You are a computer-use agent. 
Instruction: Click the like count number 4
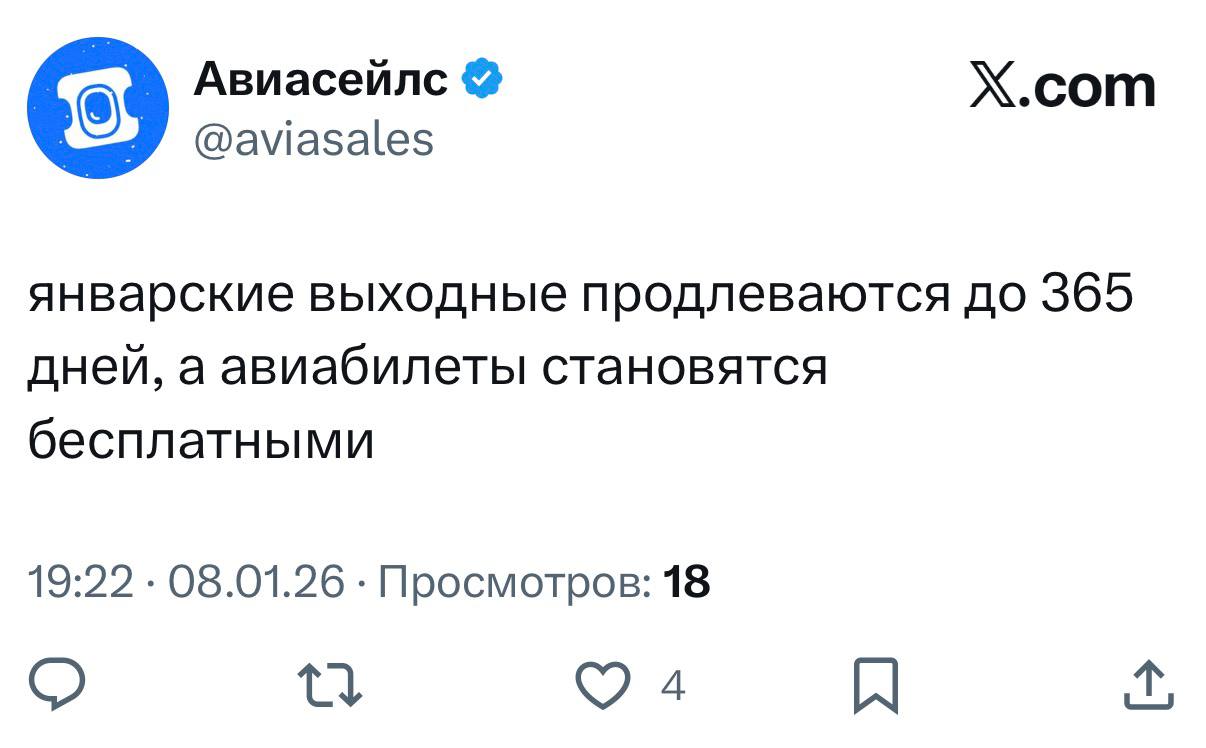(x=674, y=687)
